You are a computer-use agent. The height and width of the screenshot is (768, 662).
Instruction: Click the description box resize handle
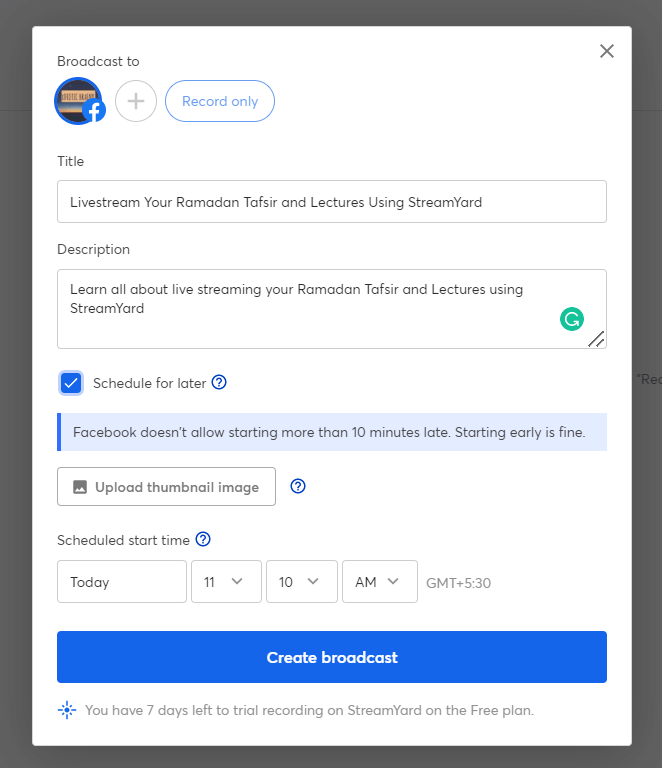[x=596, y=339]
